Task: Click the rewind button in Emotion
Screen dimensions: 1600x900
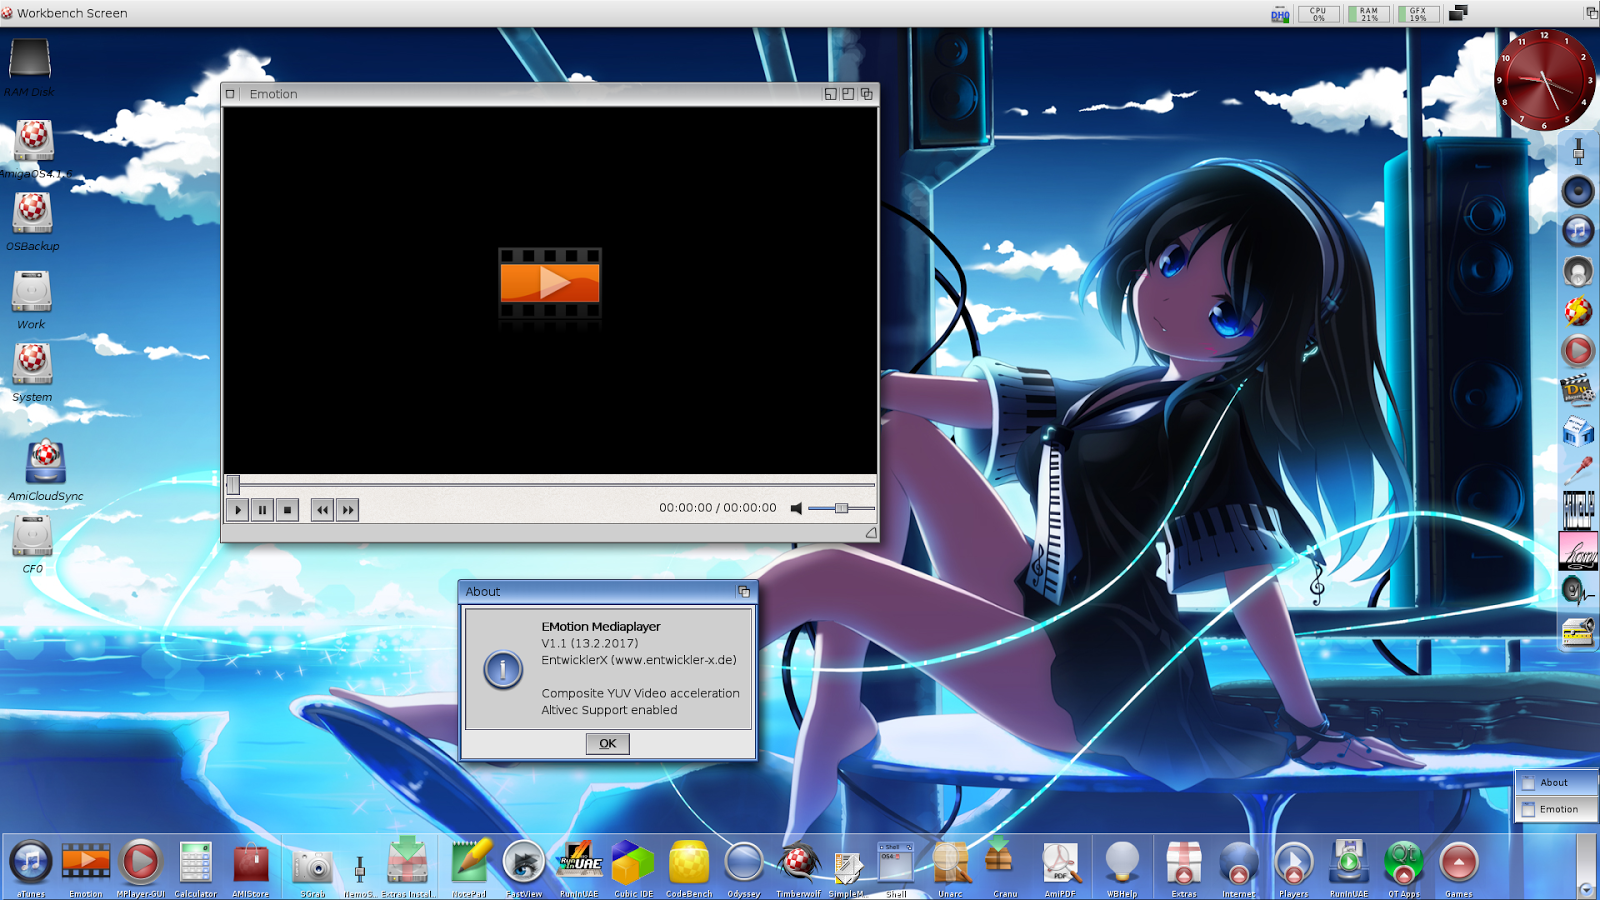Action: (x=322, y=510)
